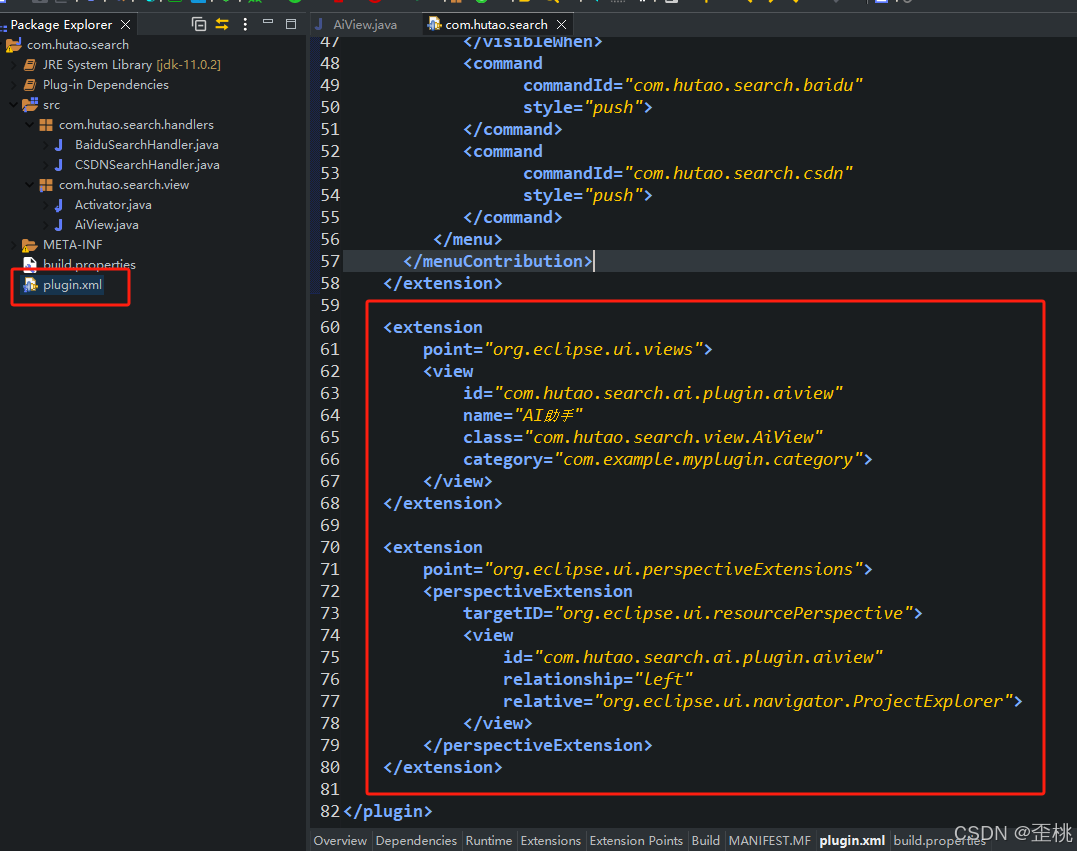This screenshot has width=1077, height=851.
Task: Click the plugin.xml file icon in the tree
Action: point(30,284)
